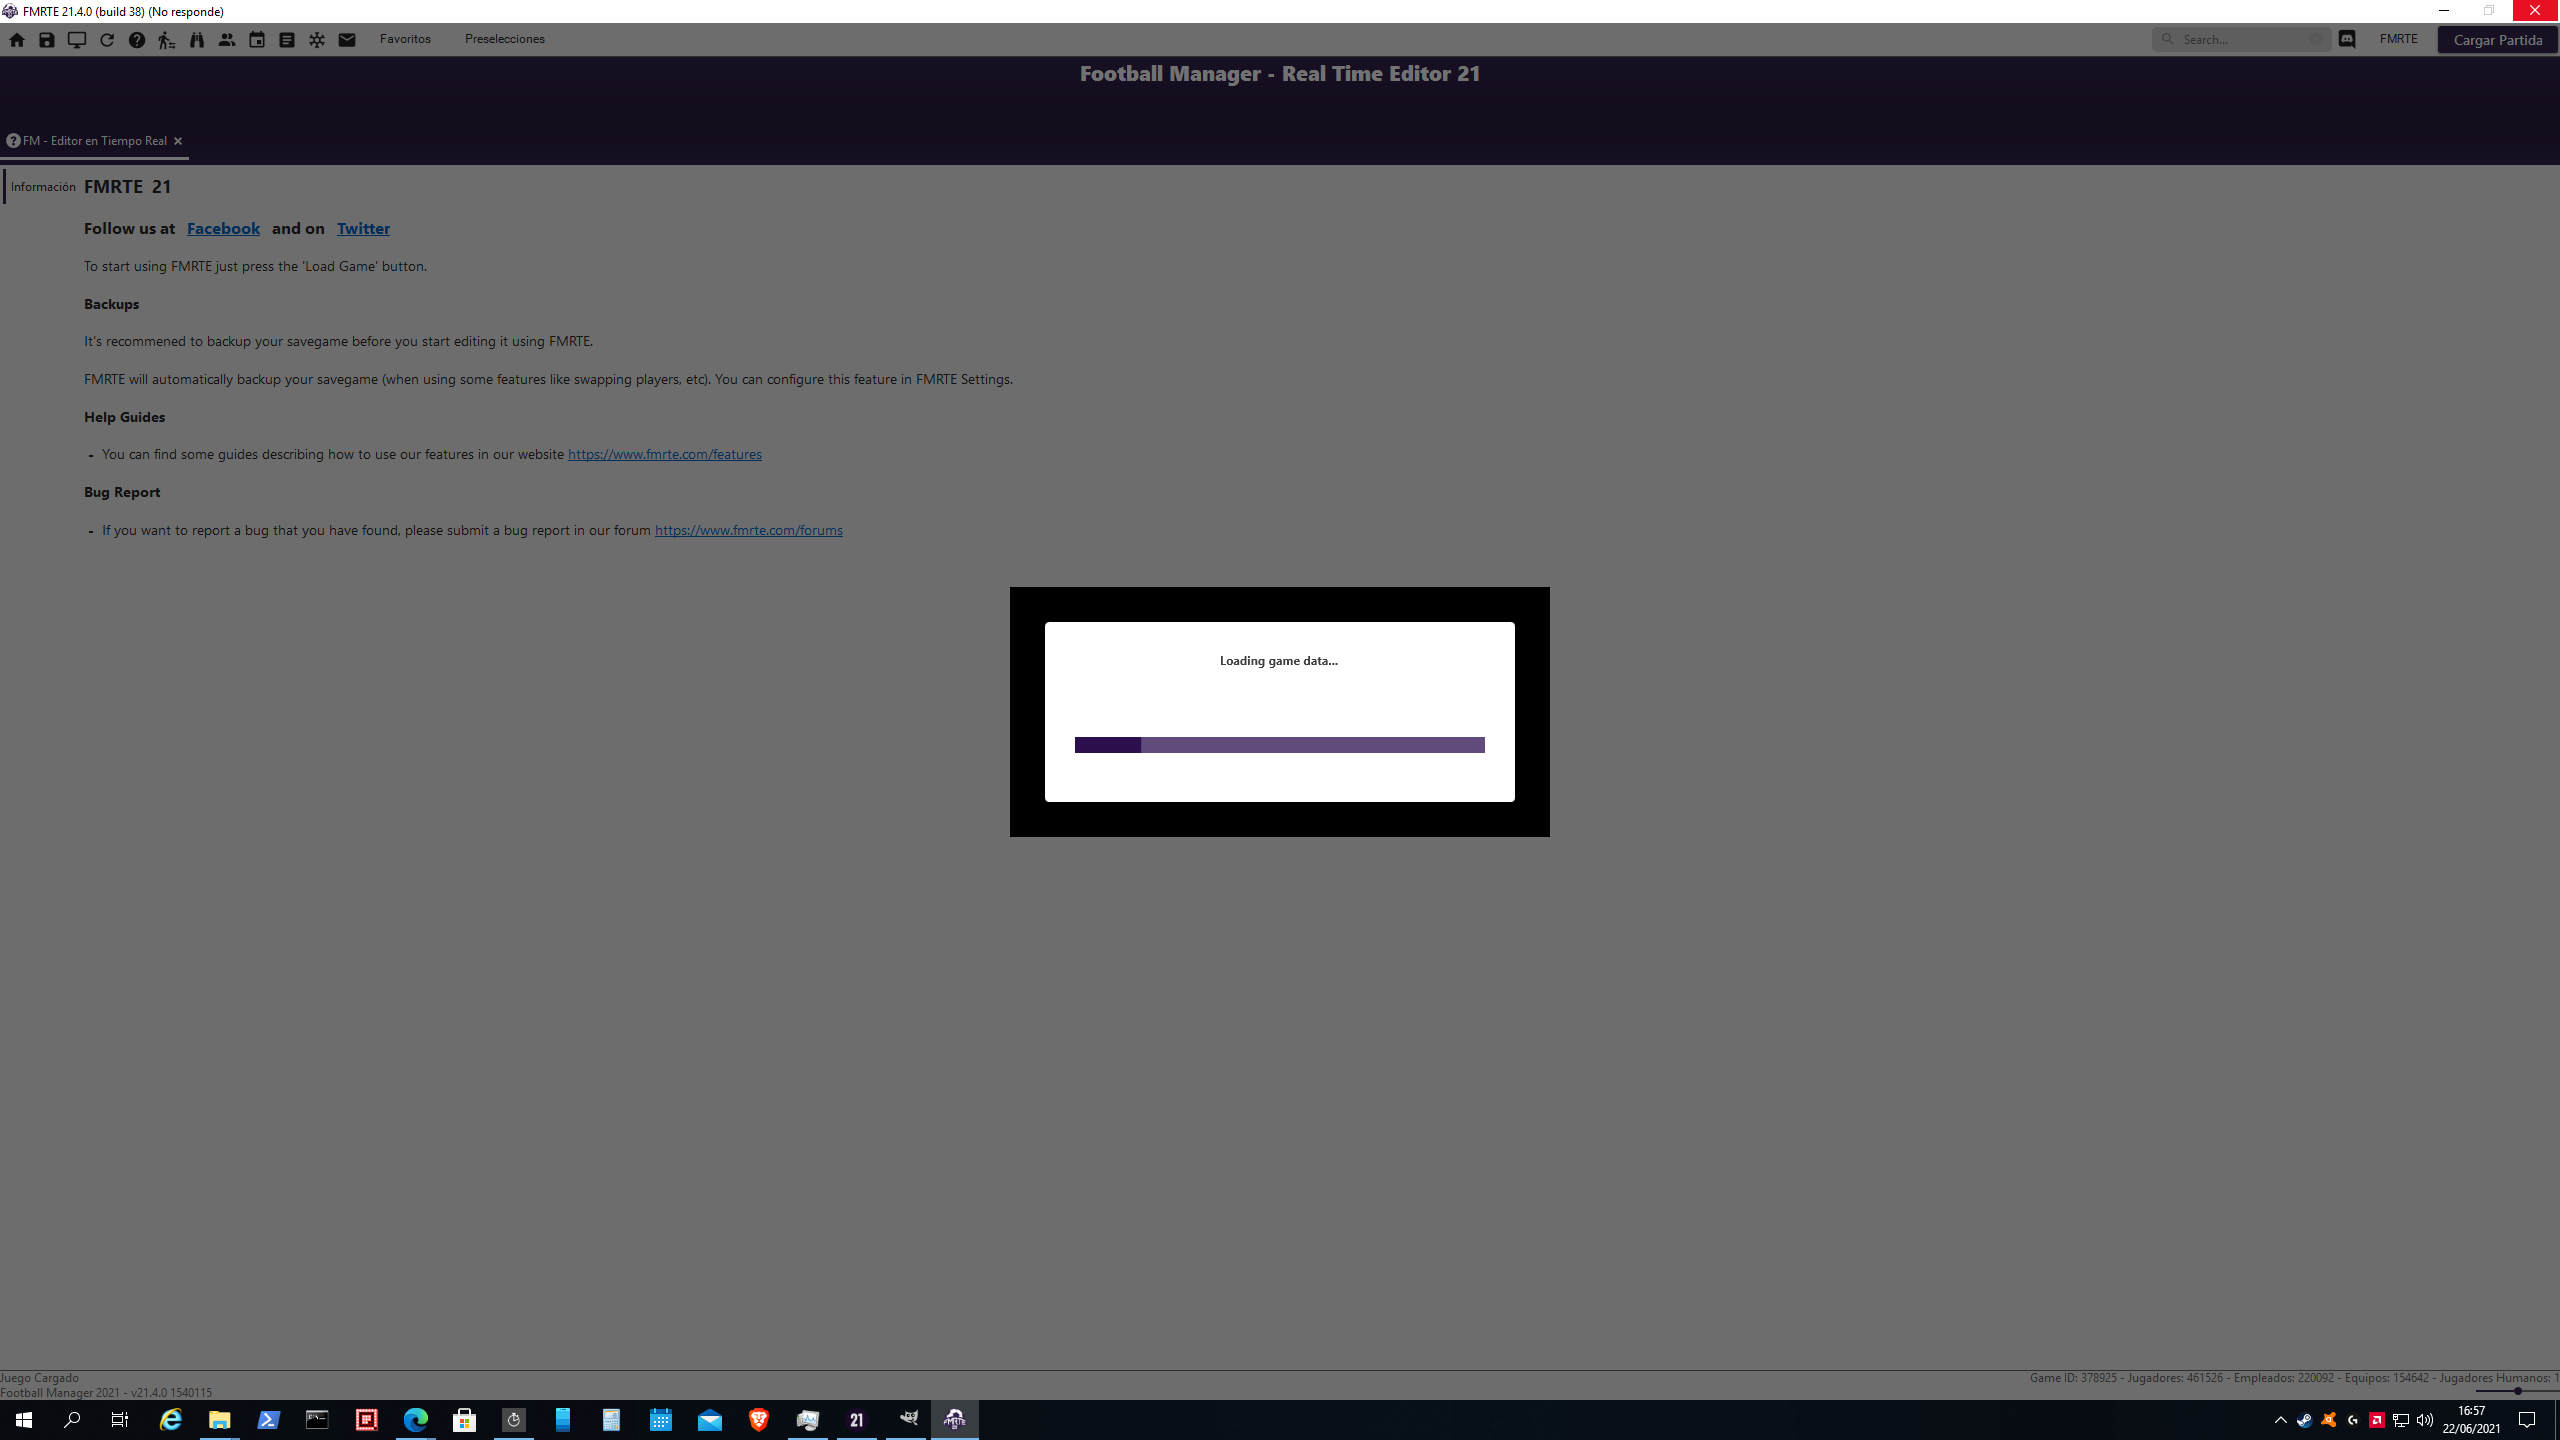Adjust the zoom slider at bottom right
The height and width of the screenshot is (1440, 2560).
(x=2516, y=1391)
